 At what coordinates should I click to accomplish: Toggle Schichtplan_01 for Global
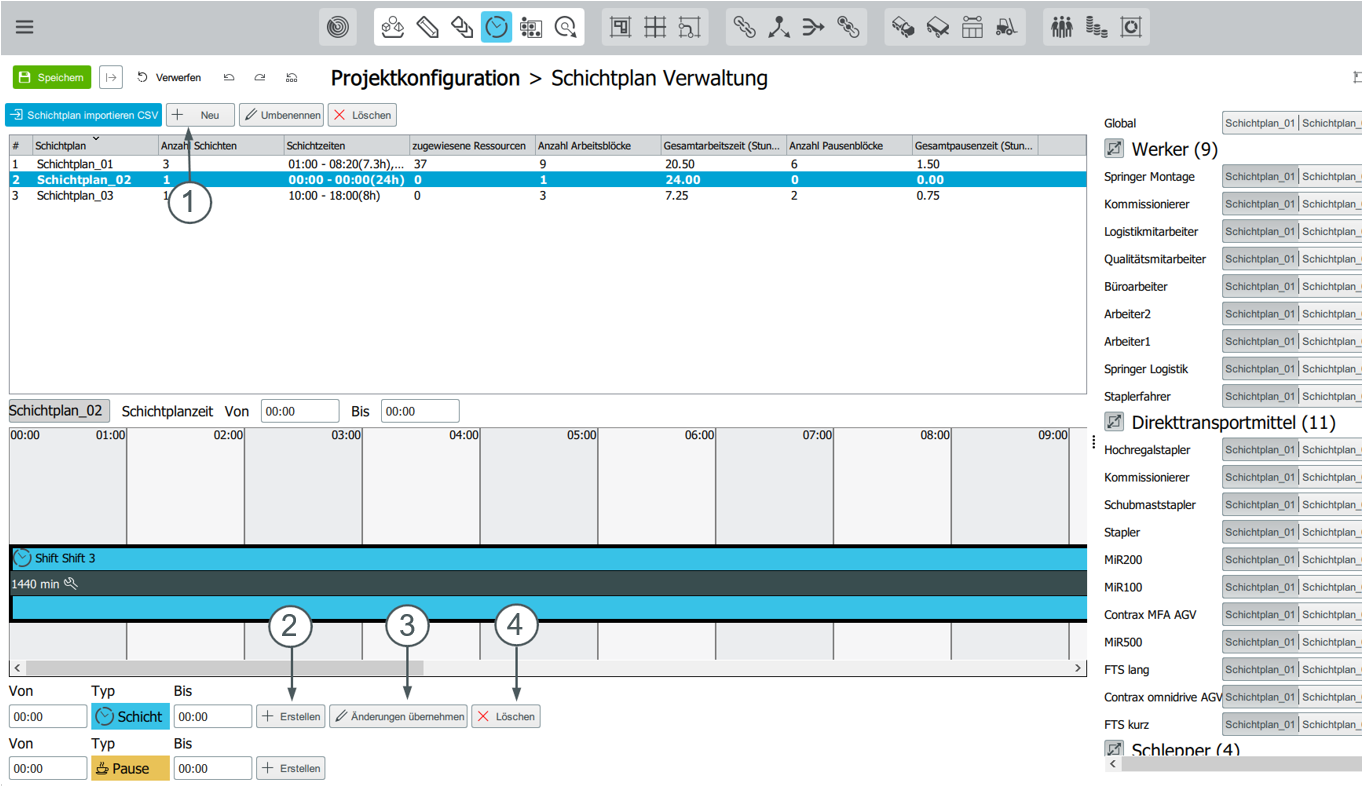(1260, 123)
